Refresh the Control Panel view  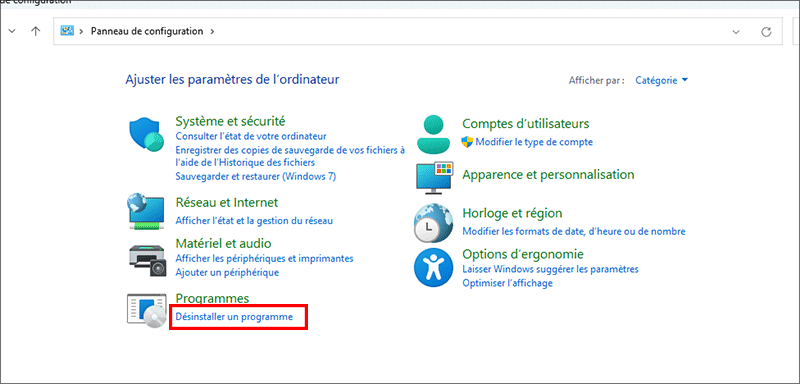point(766,32)
